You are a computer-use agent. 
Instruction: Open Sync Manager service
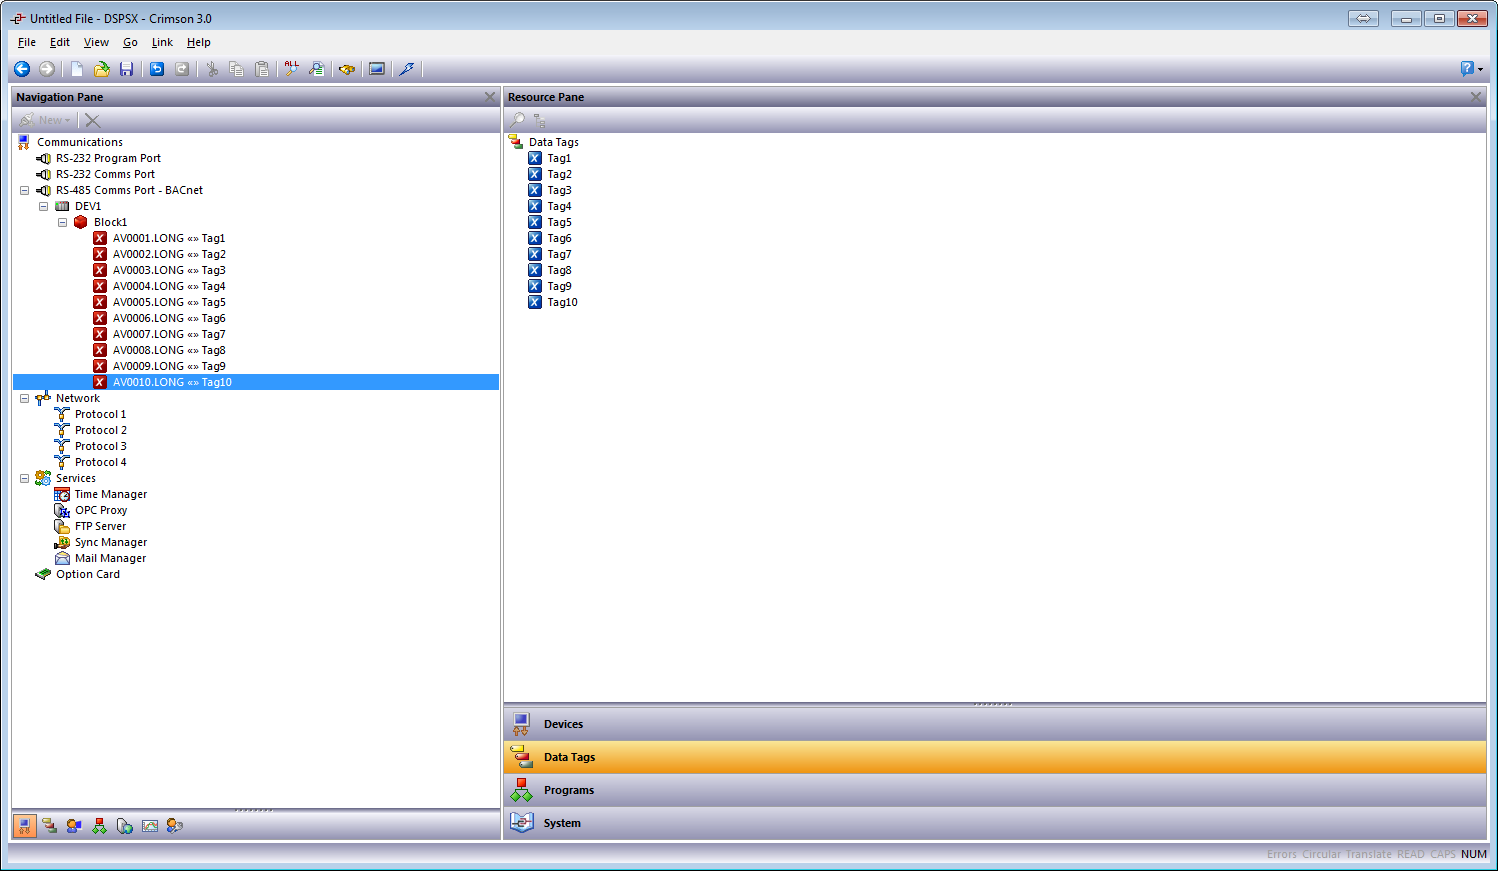(110, 542)
